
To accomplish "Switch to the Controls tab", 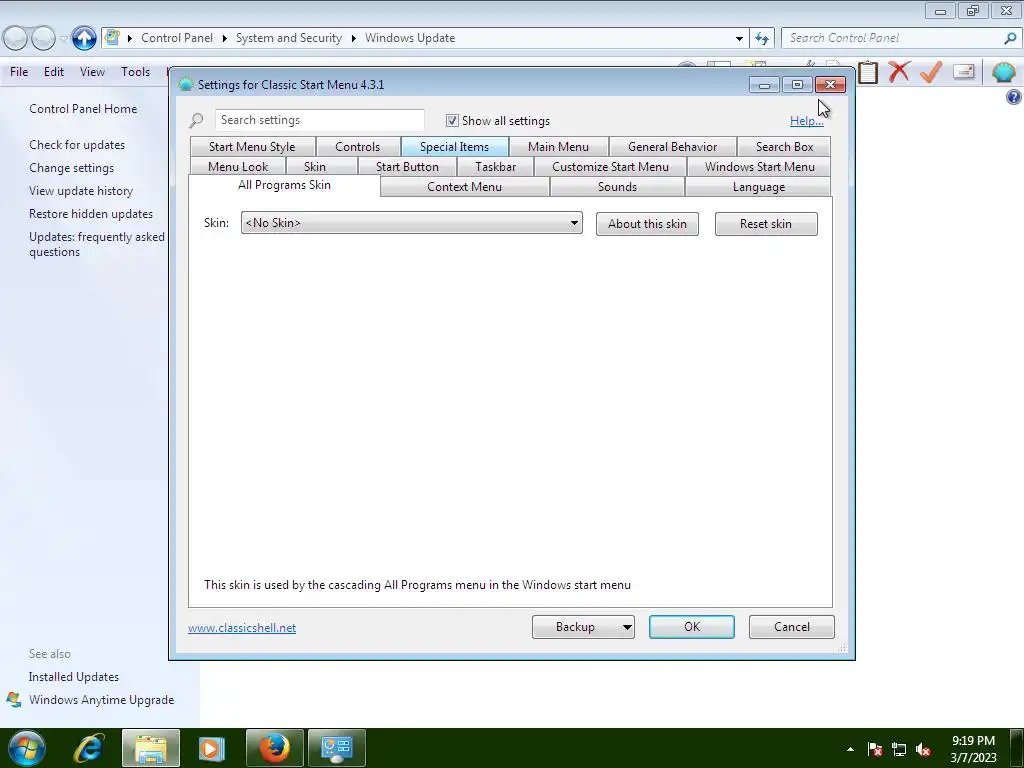I will [357, 146].
